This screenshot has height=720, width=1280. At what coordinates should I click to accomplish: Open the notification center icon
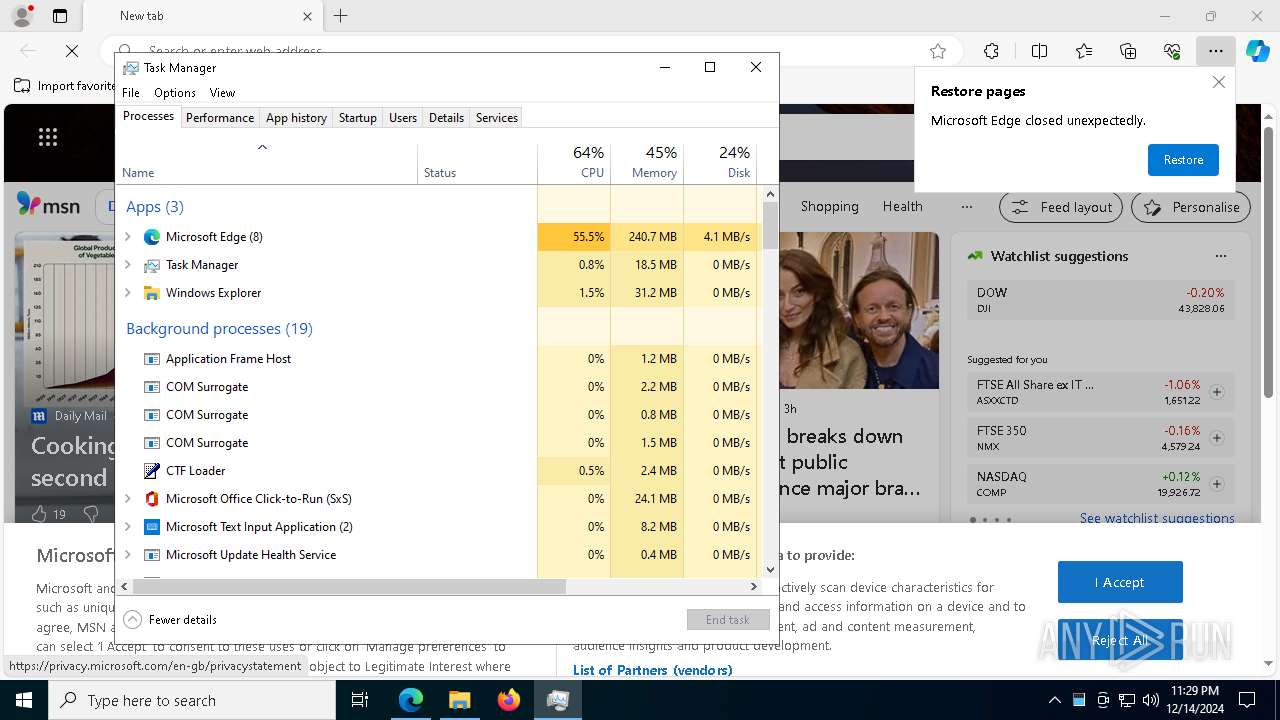point(1247,700)
